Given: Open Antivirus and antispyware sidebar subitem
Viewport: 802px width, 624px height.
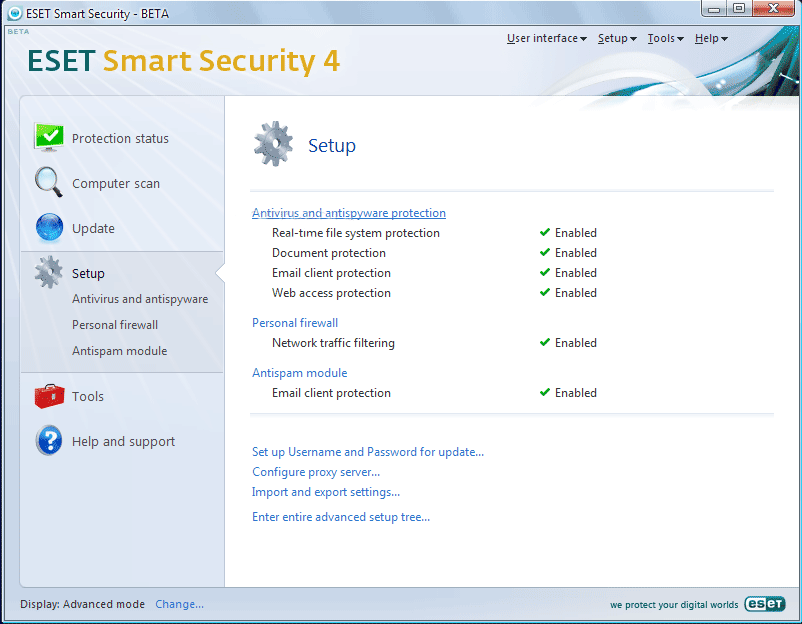Looking at the screenshot, I should 140,299.
